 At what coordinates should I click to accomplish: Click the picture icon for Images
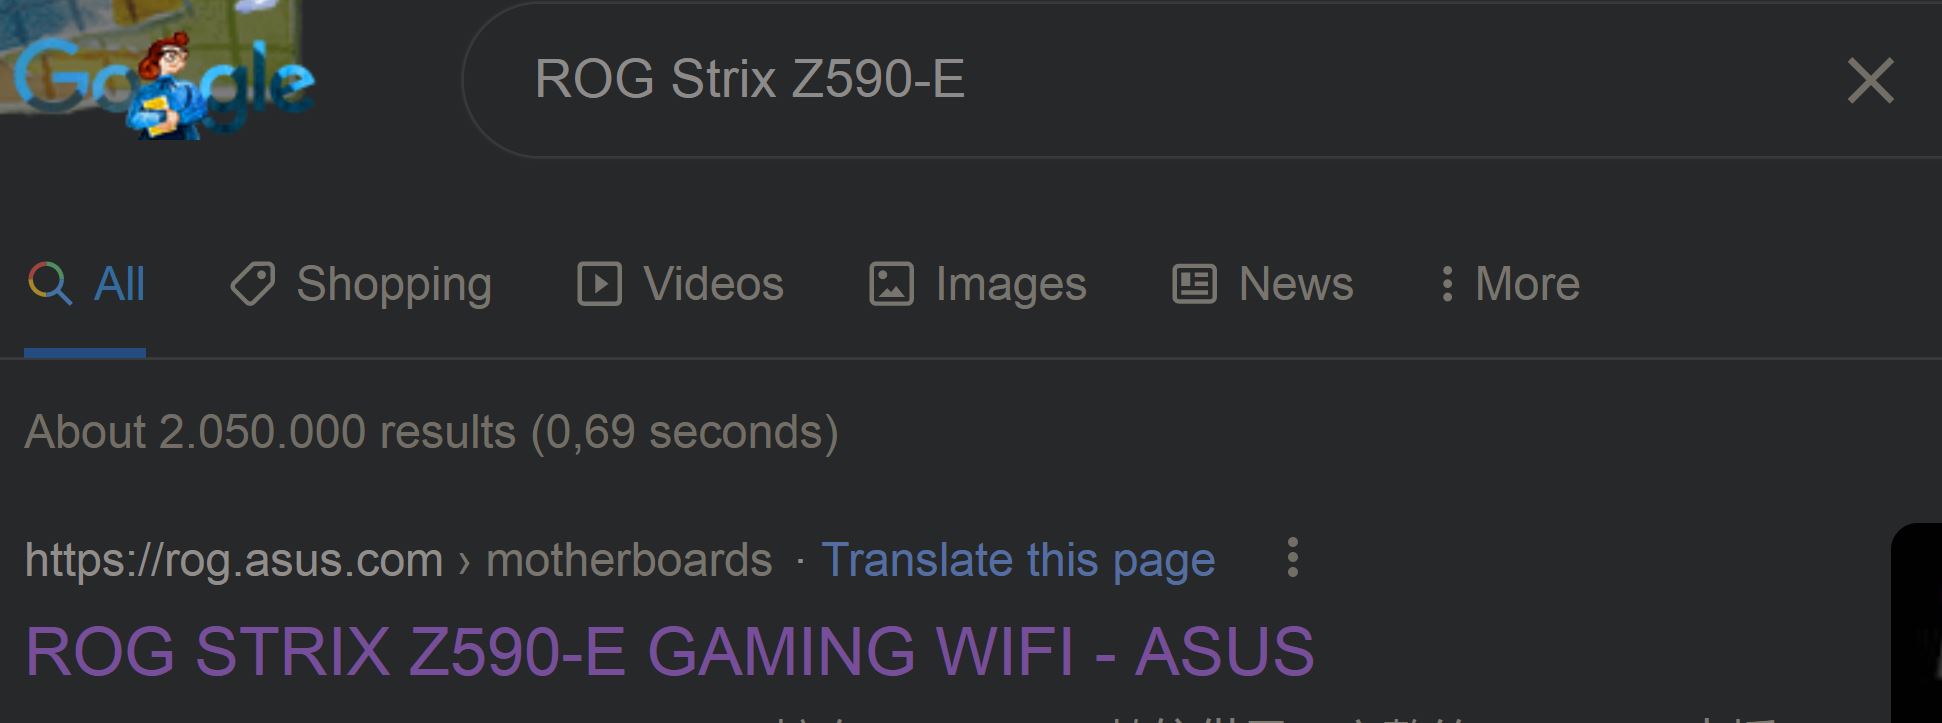point(891,284)
